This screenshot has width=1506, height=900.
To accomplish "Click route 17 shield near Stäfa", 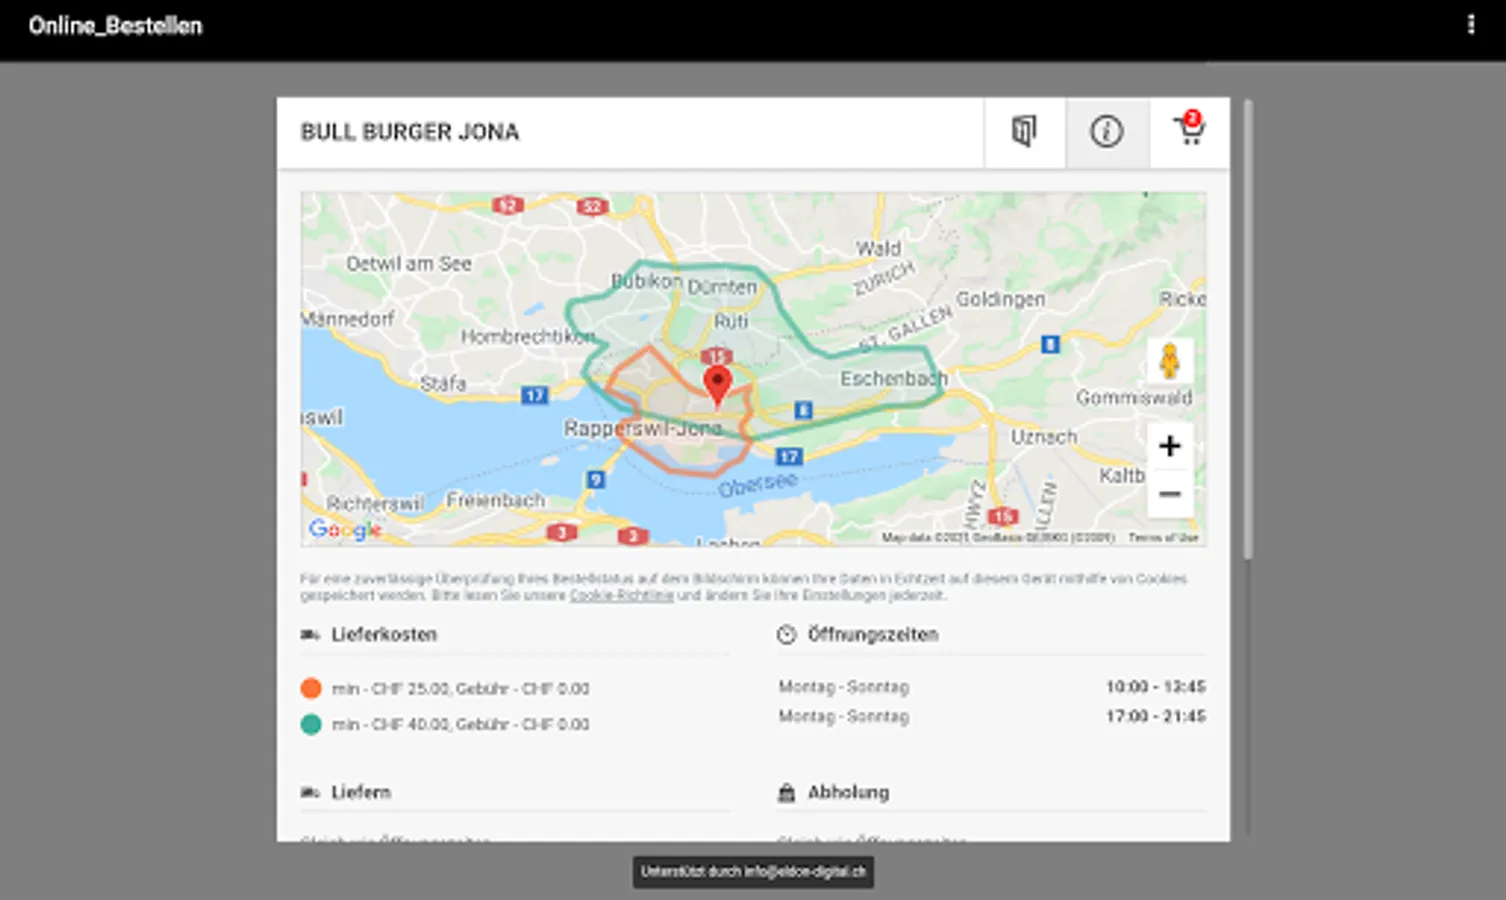I will [x=534, y=395].
